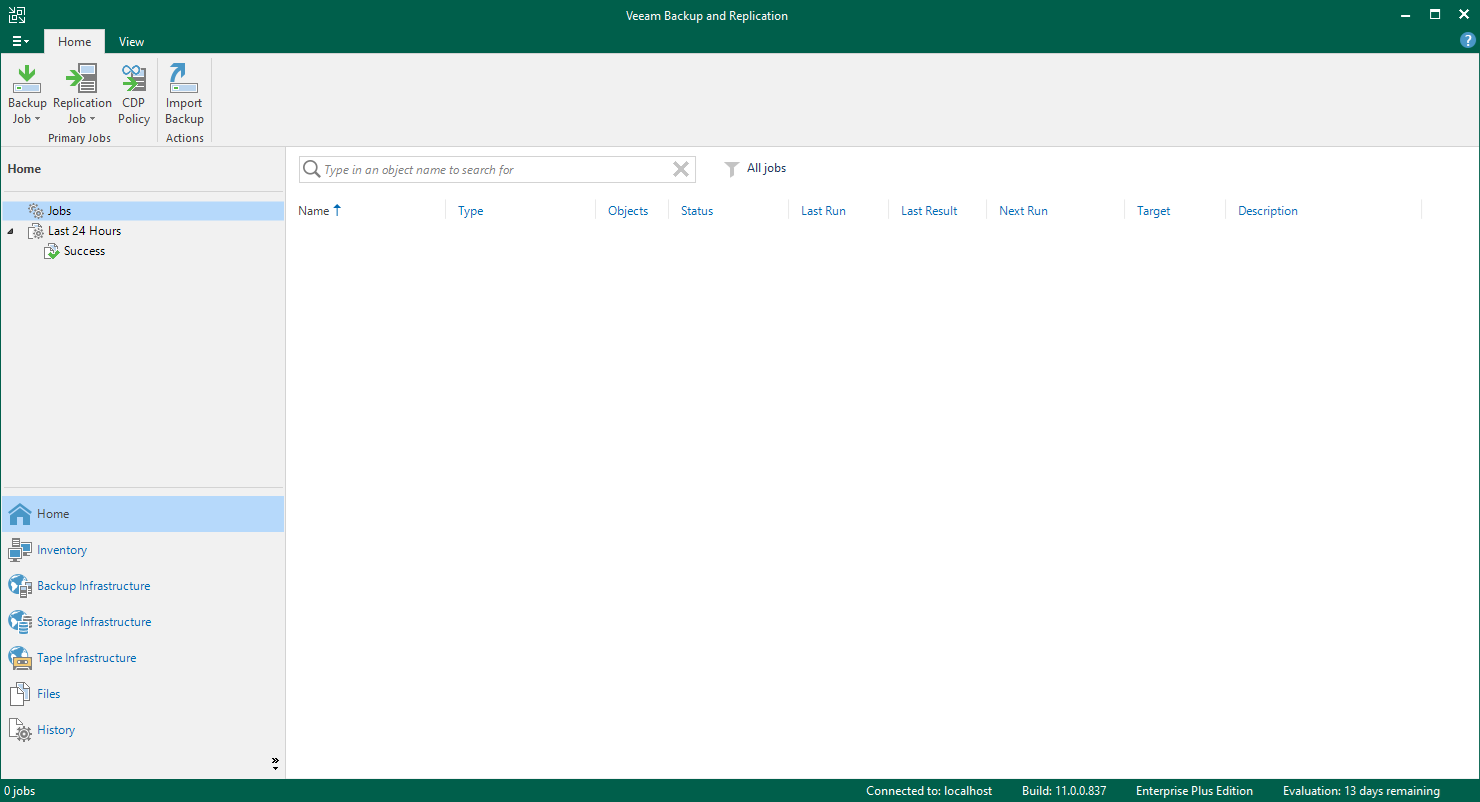Open the Storage Infrastructure view
Viewport: 1480px width, 802px height.
coord(143,622)
